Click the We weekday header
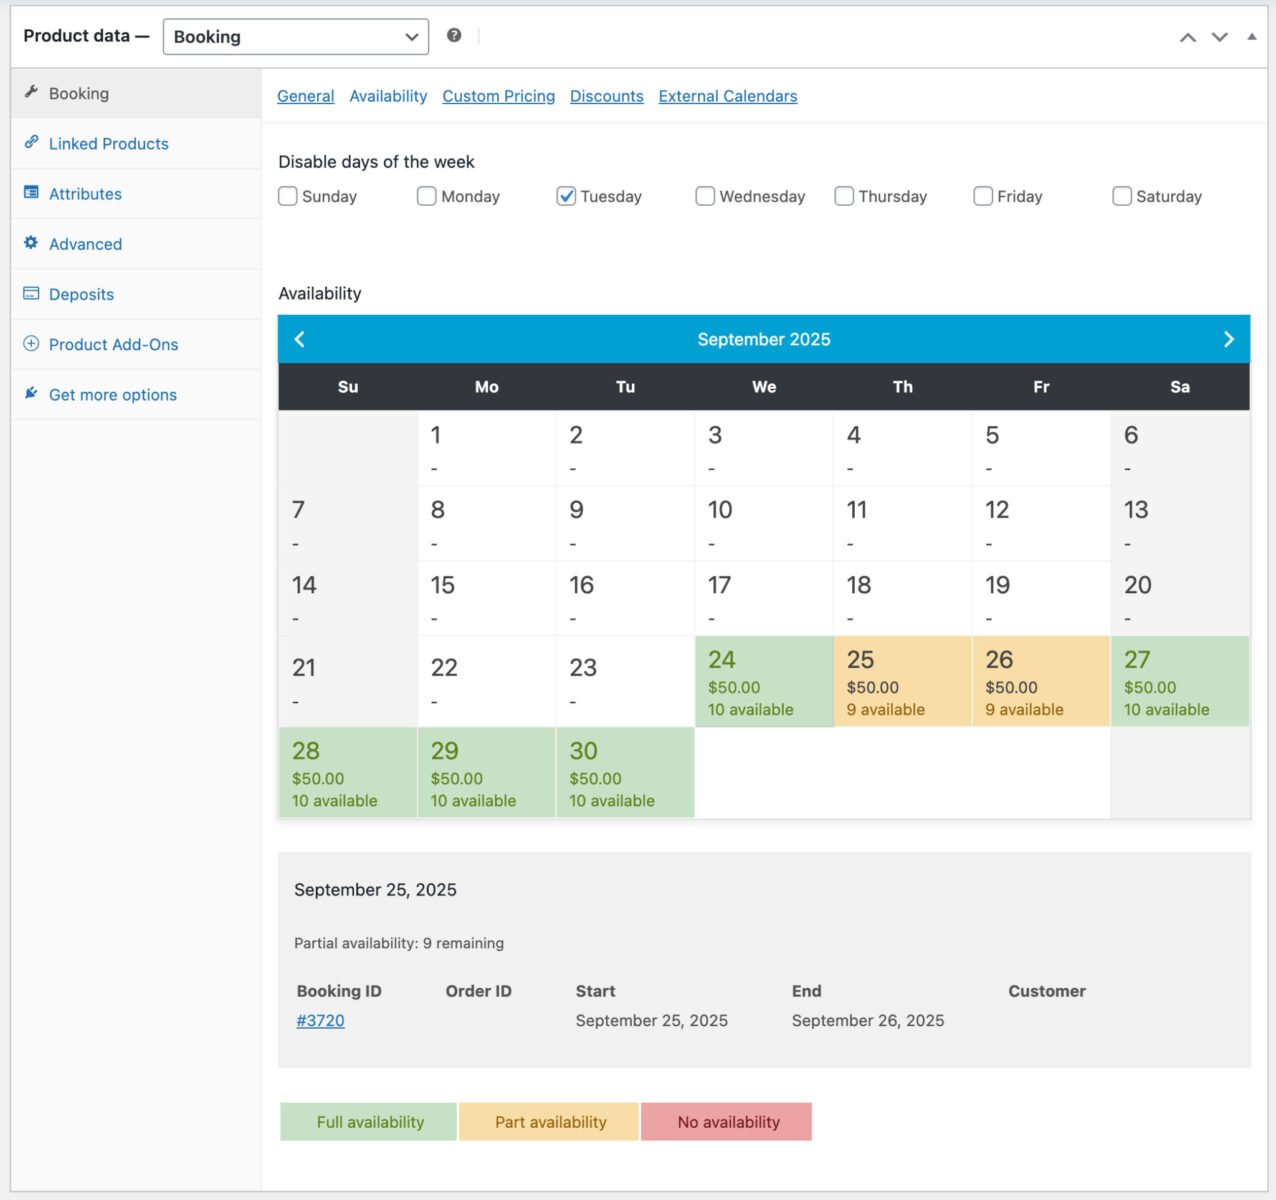The image size is (1276, 1200). pyautogui.click(x=764, y=387)
